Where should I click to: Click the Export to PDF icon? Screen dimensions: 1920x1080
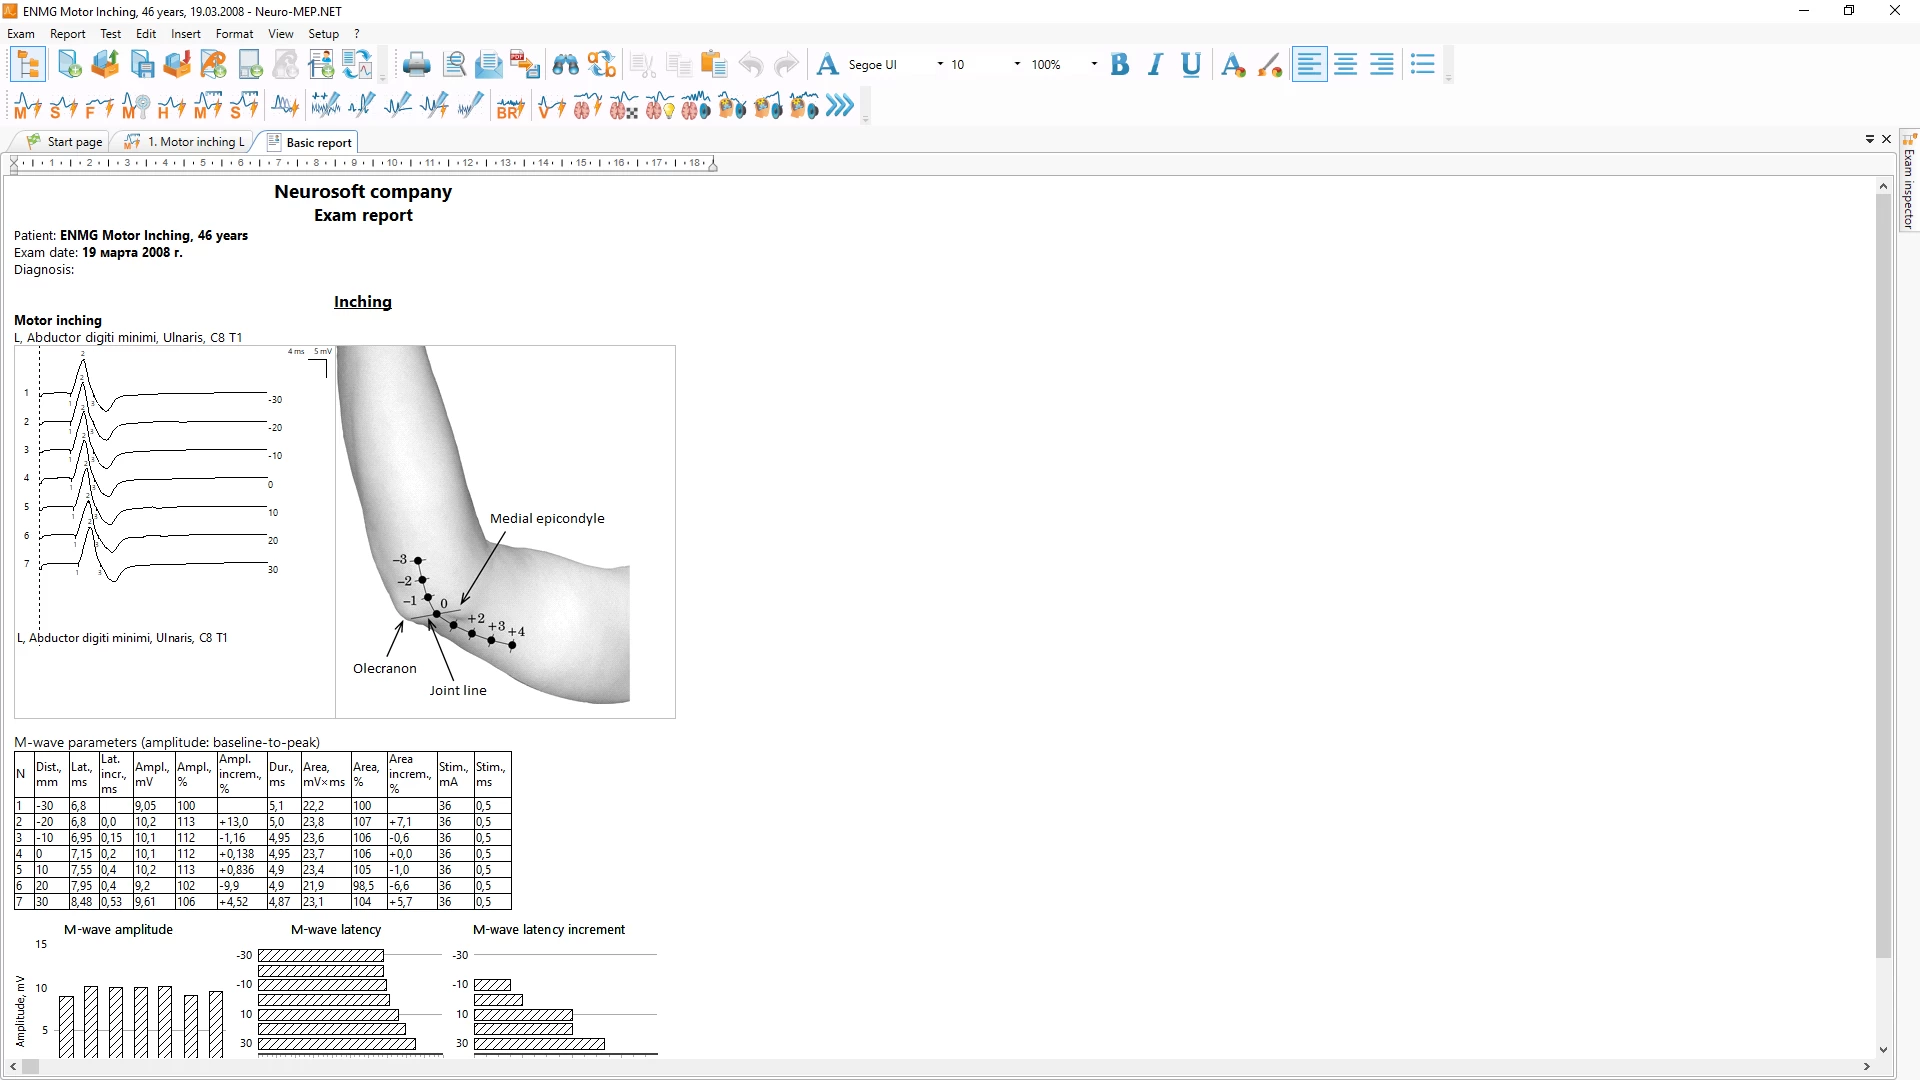pos(525,65)
